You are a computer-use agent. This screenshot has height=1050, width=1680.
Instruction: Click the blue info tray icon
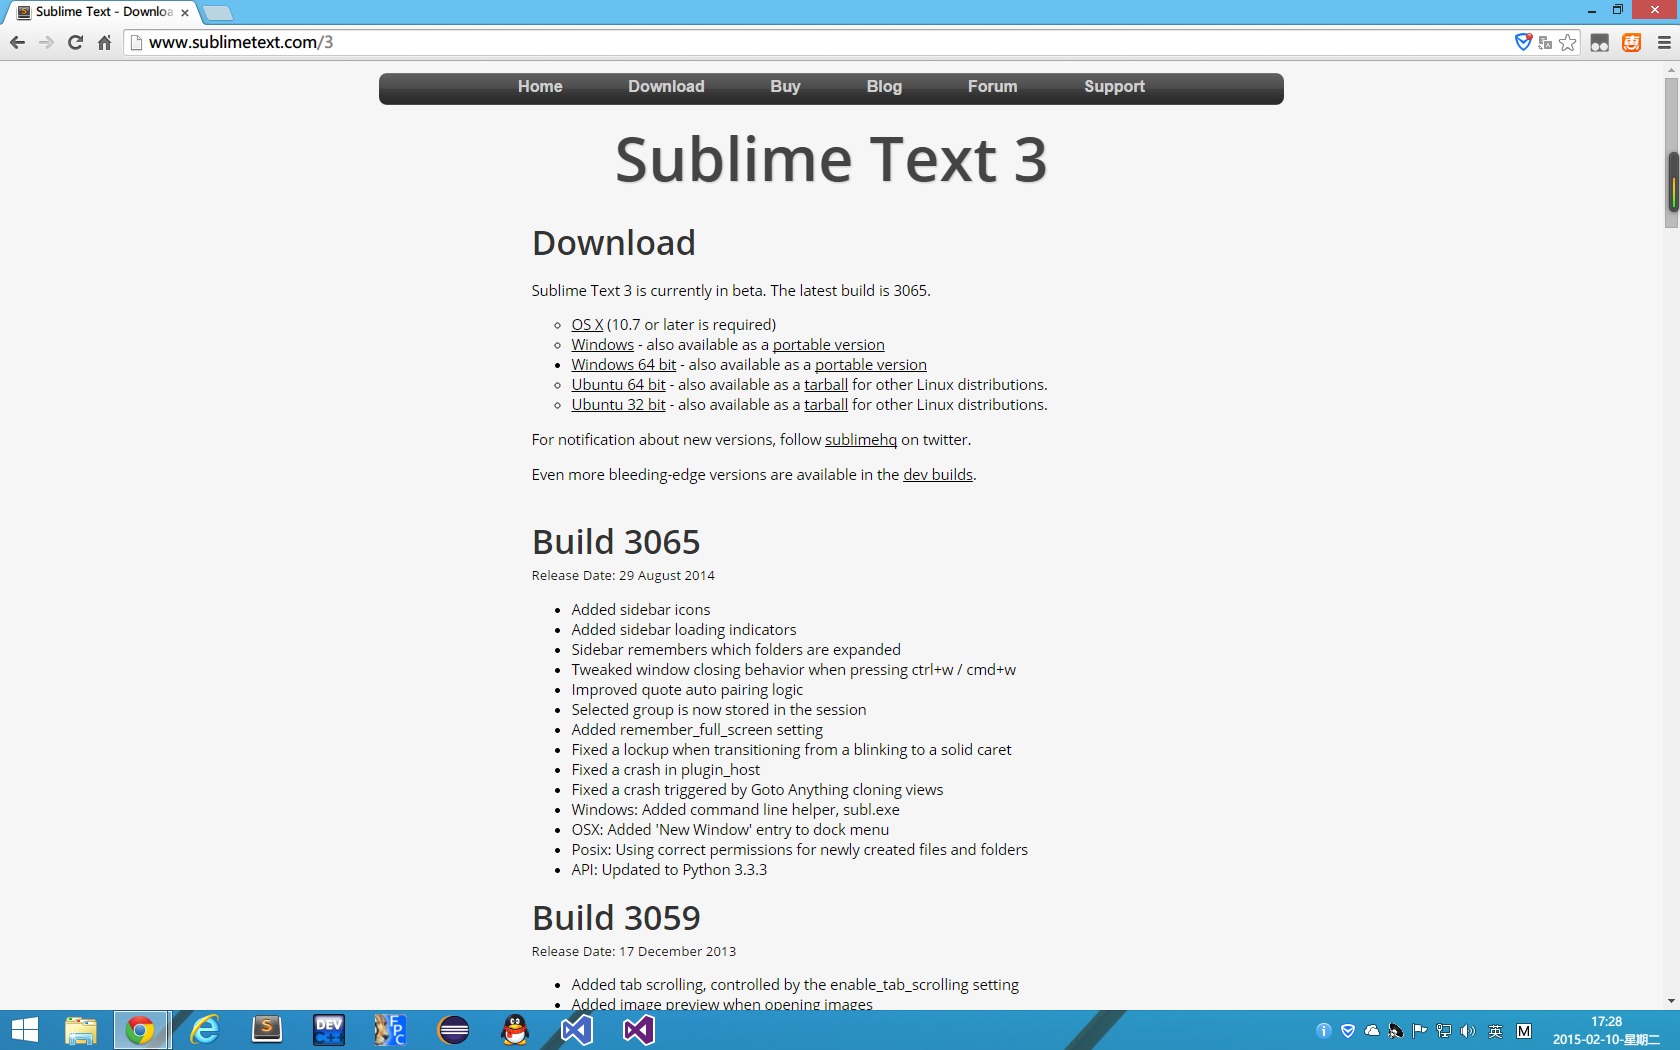(x=1324, y=1031)
